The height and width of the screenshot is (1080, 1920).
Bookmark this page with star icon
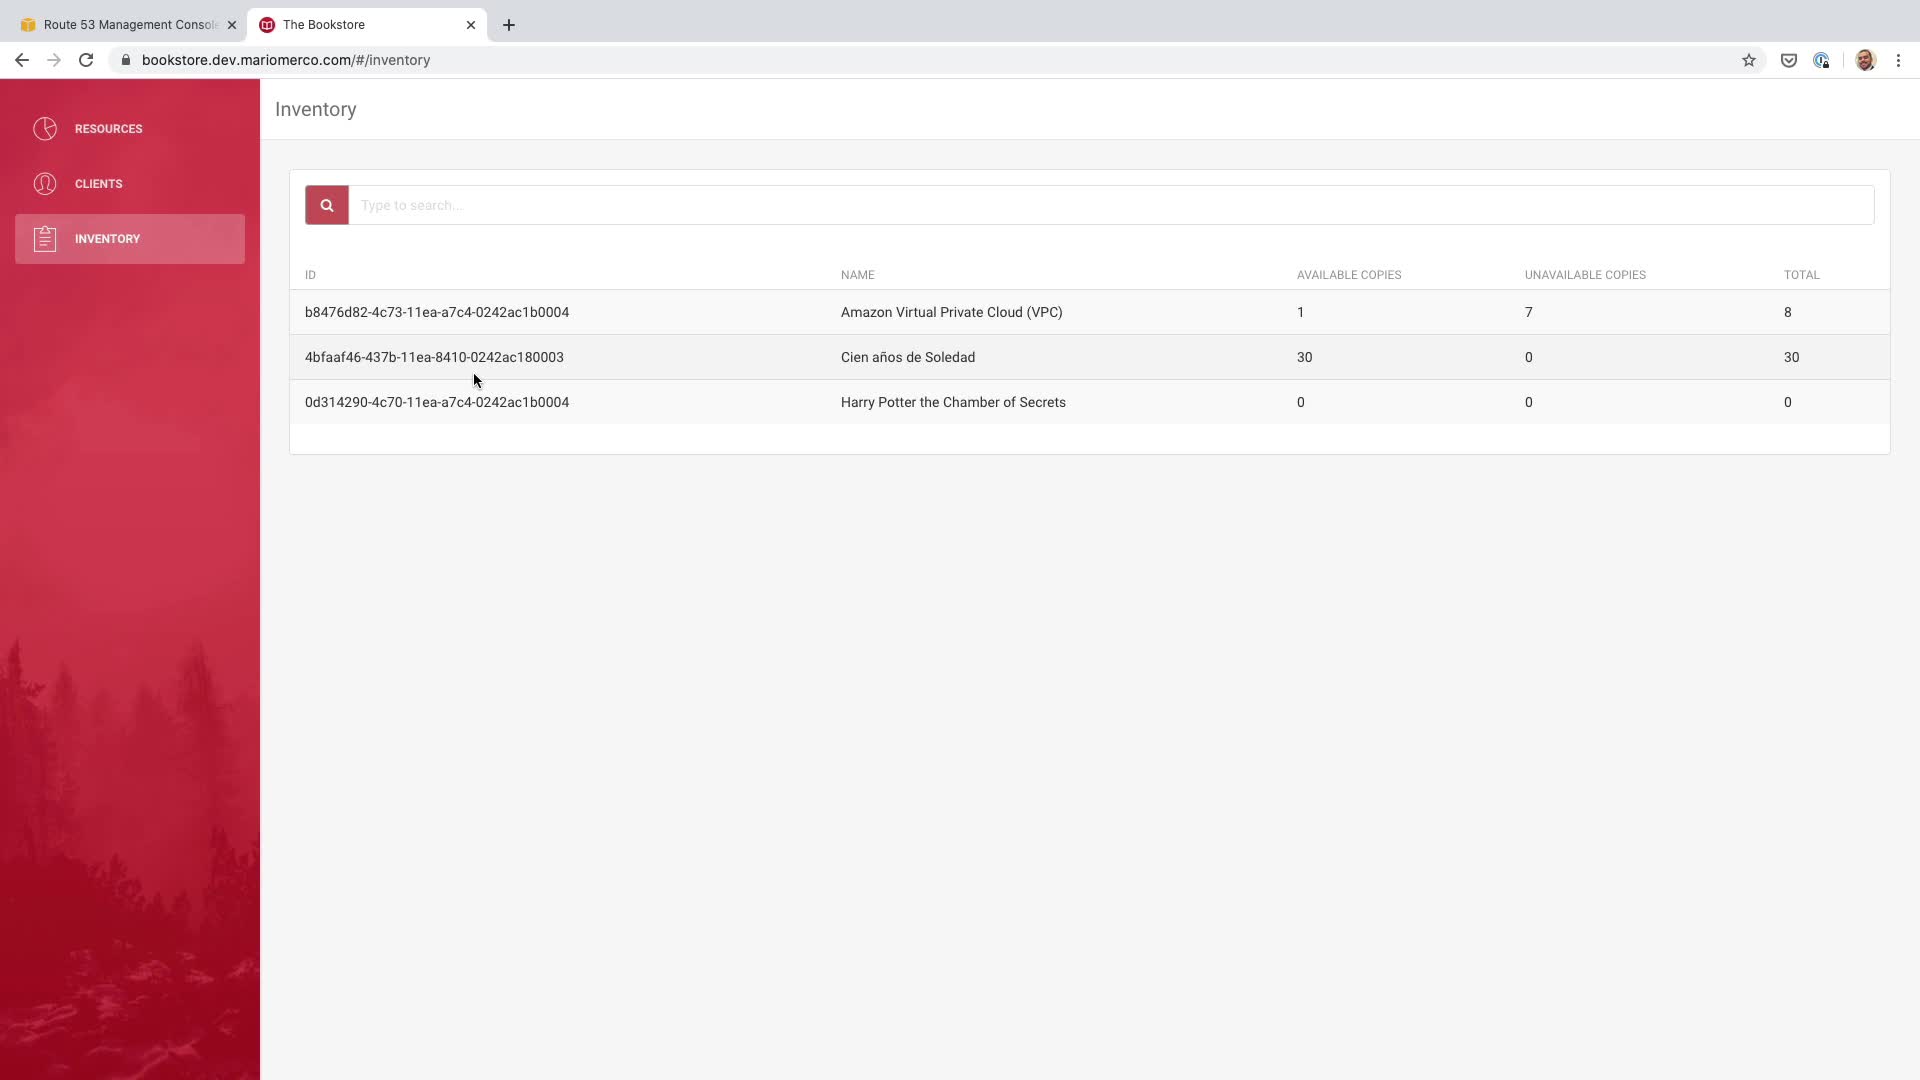(1748, 60)
